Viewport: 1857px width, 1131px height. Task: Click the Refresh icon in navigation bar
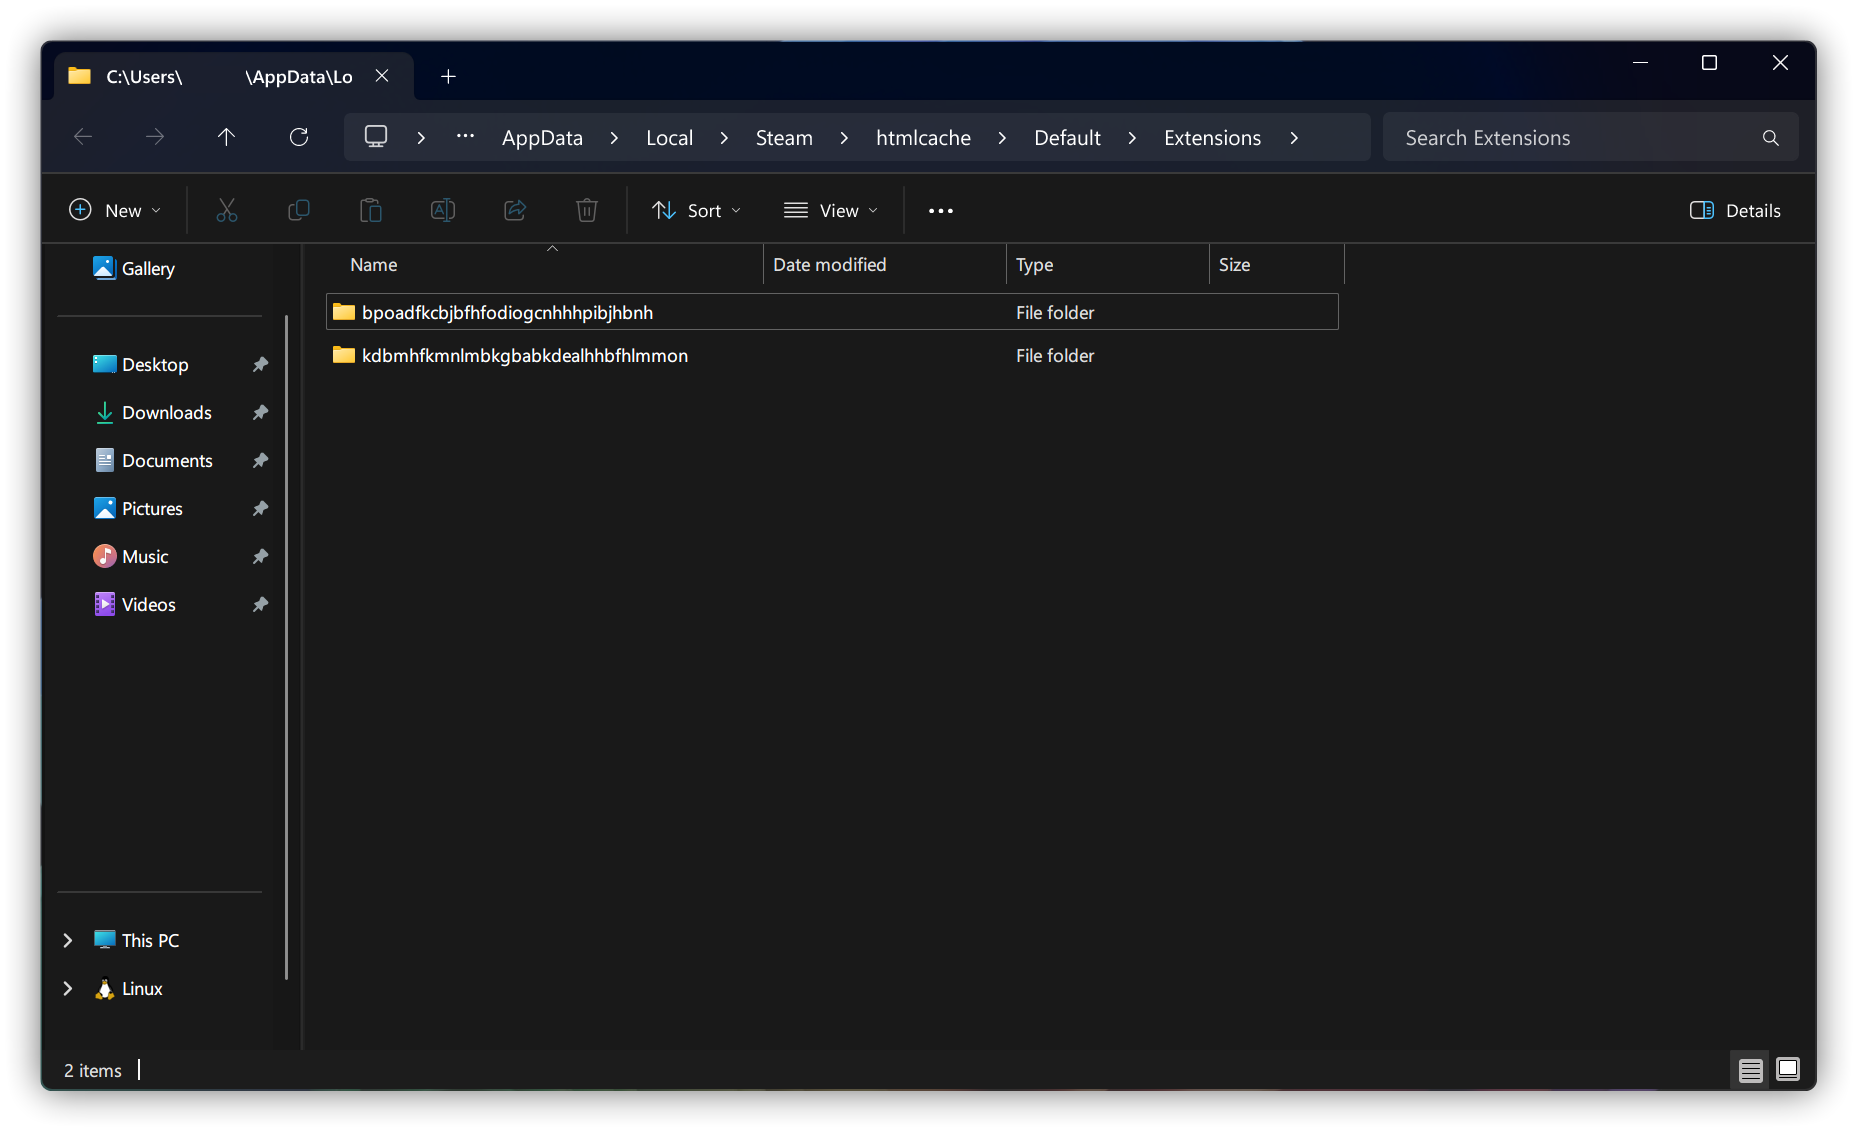pyautogui.click(x=298, y=137)
